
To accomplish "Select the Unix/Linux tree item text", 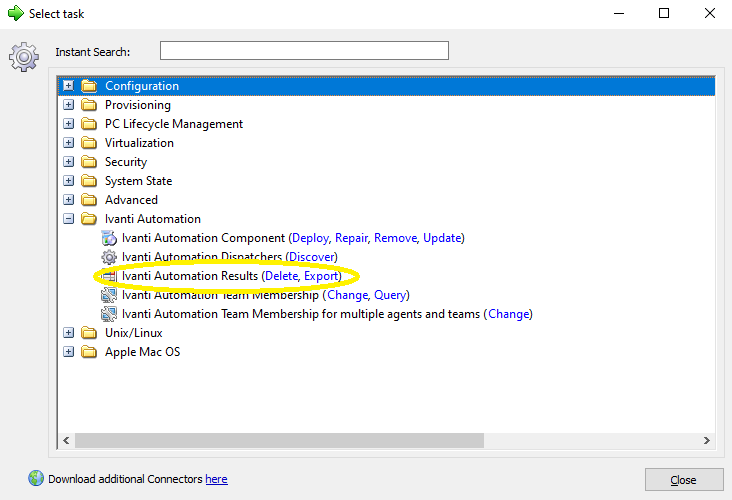I will pos(134,333).
